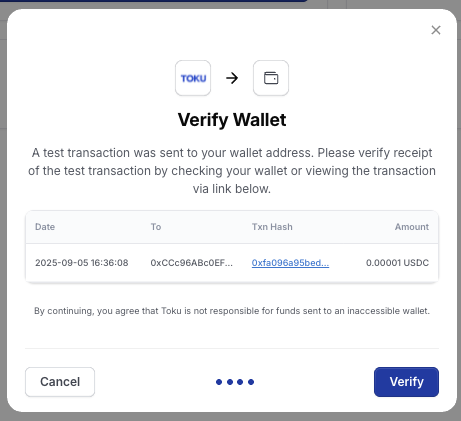Click the Date column header
Screen dimensions: 461x421
(x=45, y=227)
